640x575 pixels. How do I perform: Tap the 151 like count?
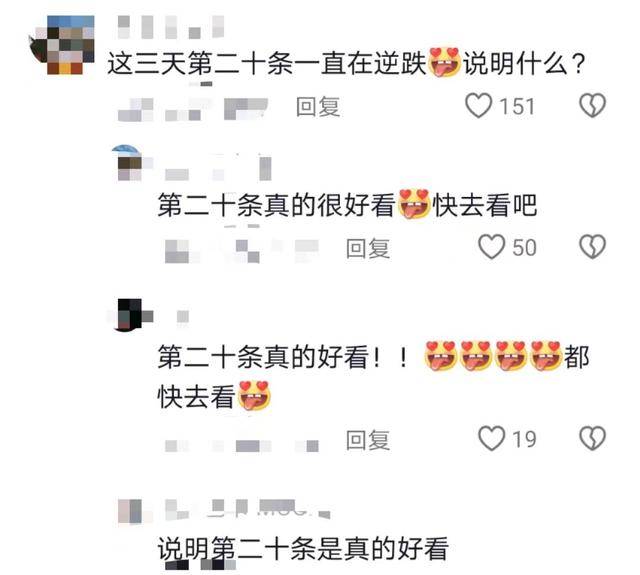(517, 107)
